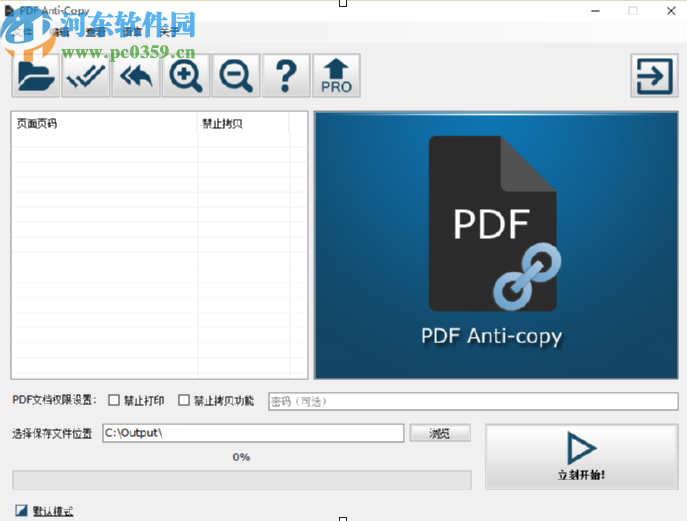Enable the 禁止打印 checkbox
The width and height of the screenshot is (687, 521).
tap(114, 400)
